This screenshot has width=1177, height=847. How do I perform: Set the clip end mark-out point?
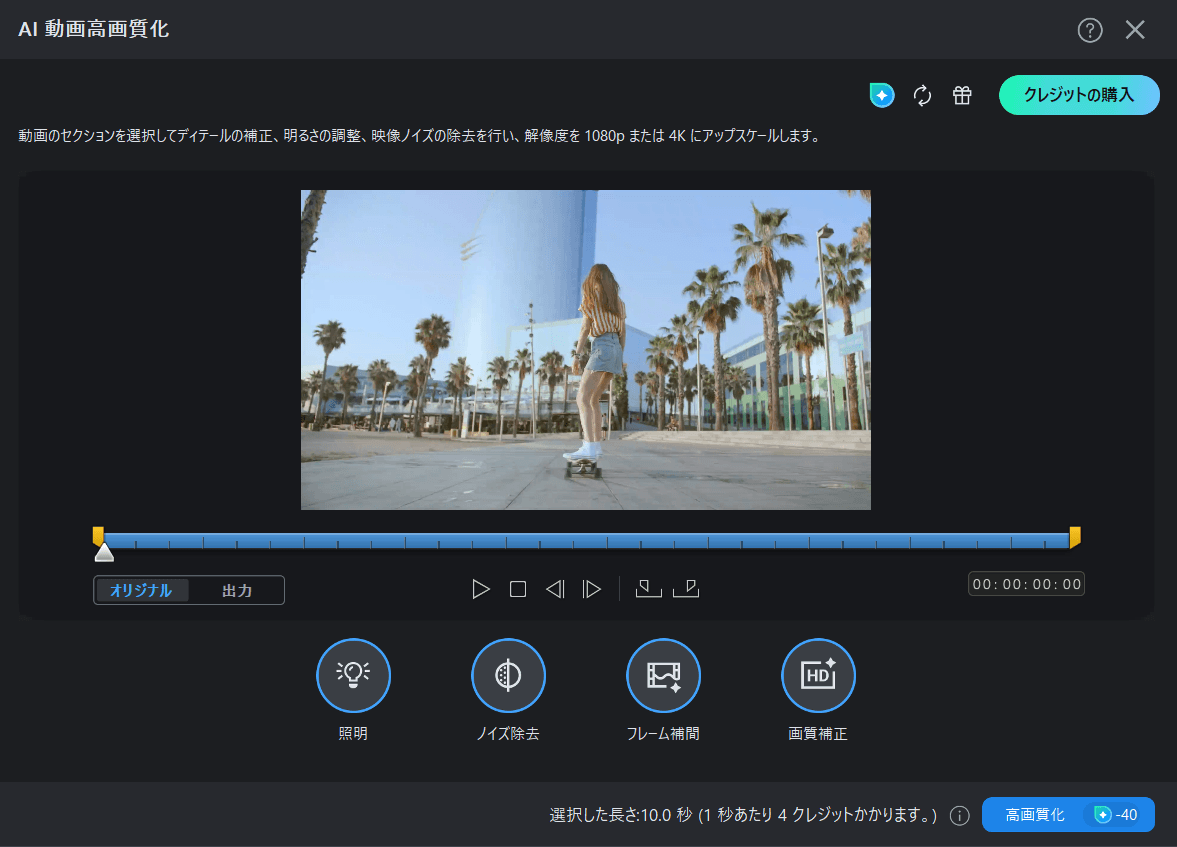click(686, 589)
